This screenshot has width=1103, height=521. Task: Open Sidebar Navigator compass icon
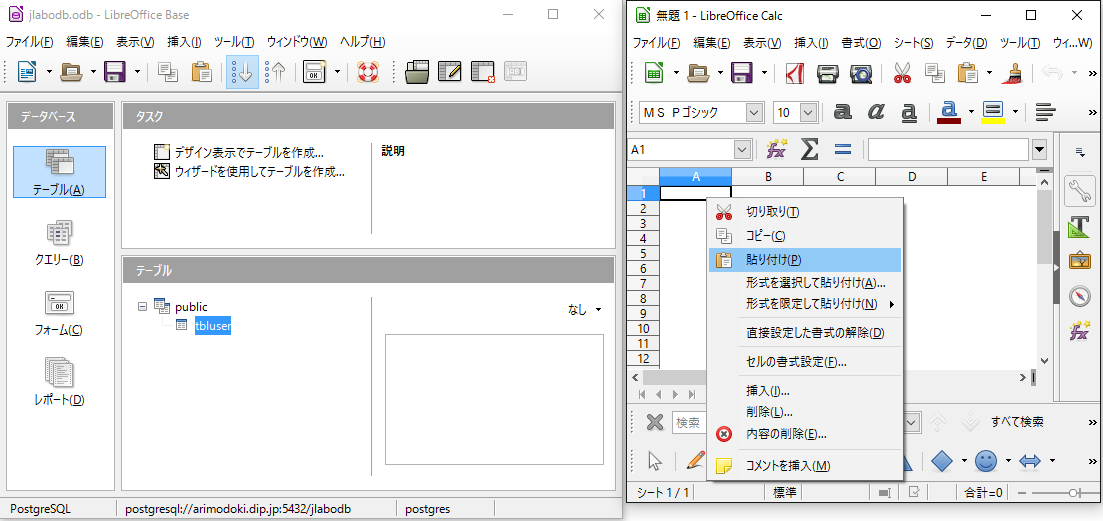pos(1079,296)
